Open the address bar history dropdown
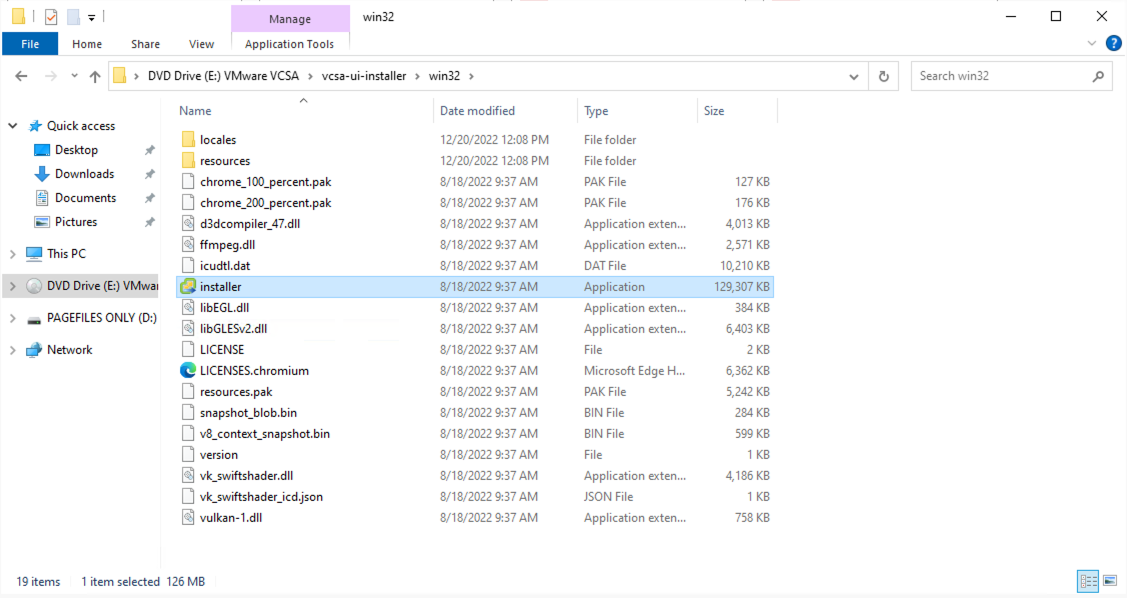 pos(854,76)
